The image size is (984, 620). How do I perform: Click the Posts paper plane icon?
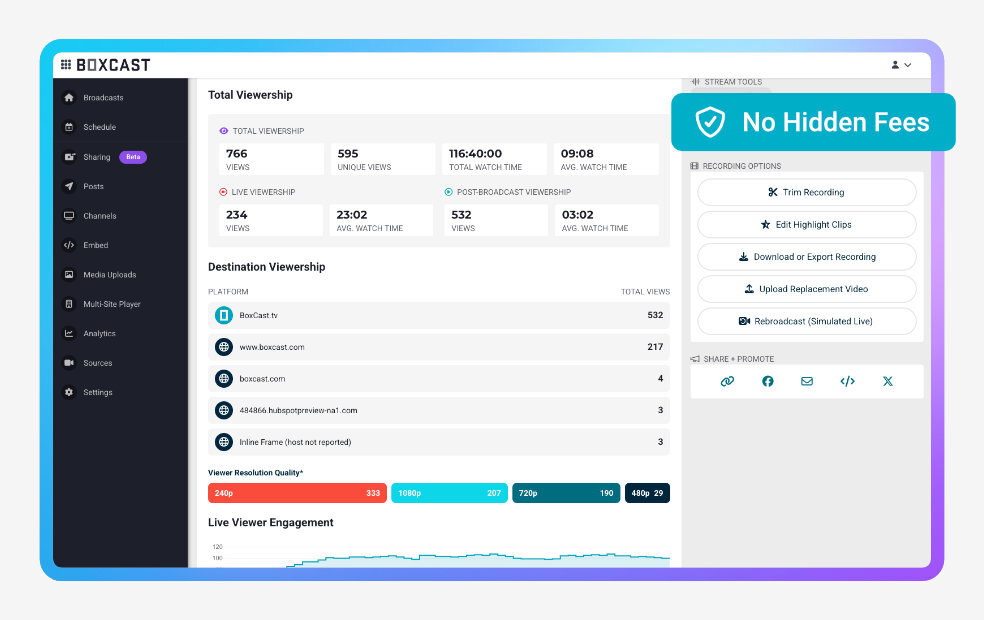69,186
